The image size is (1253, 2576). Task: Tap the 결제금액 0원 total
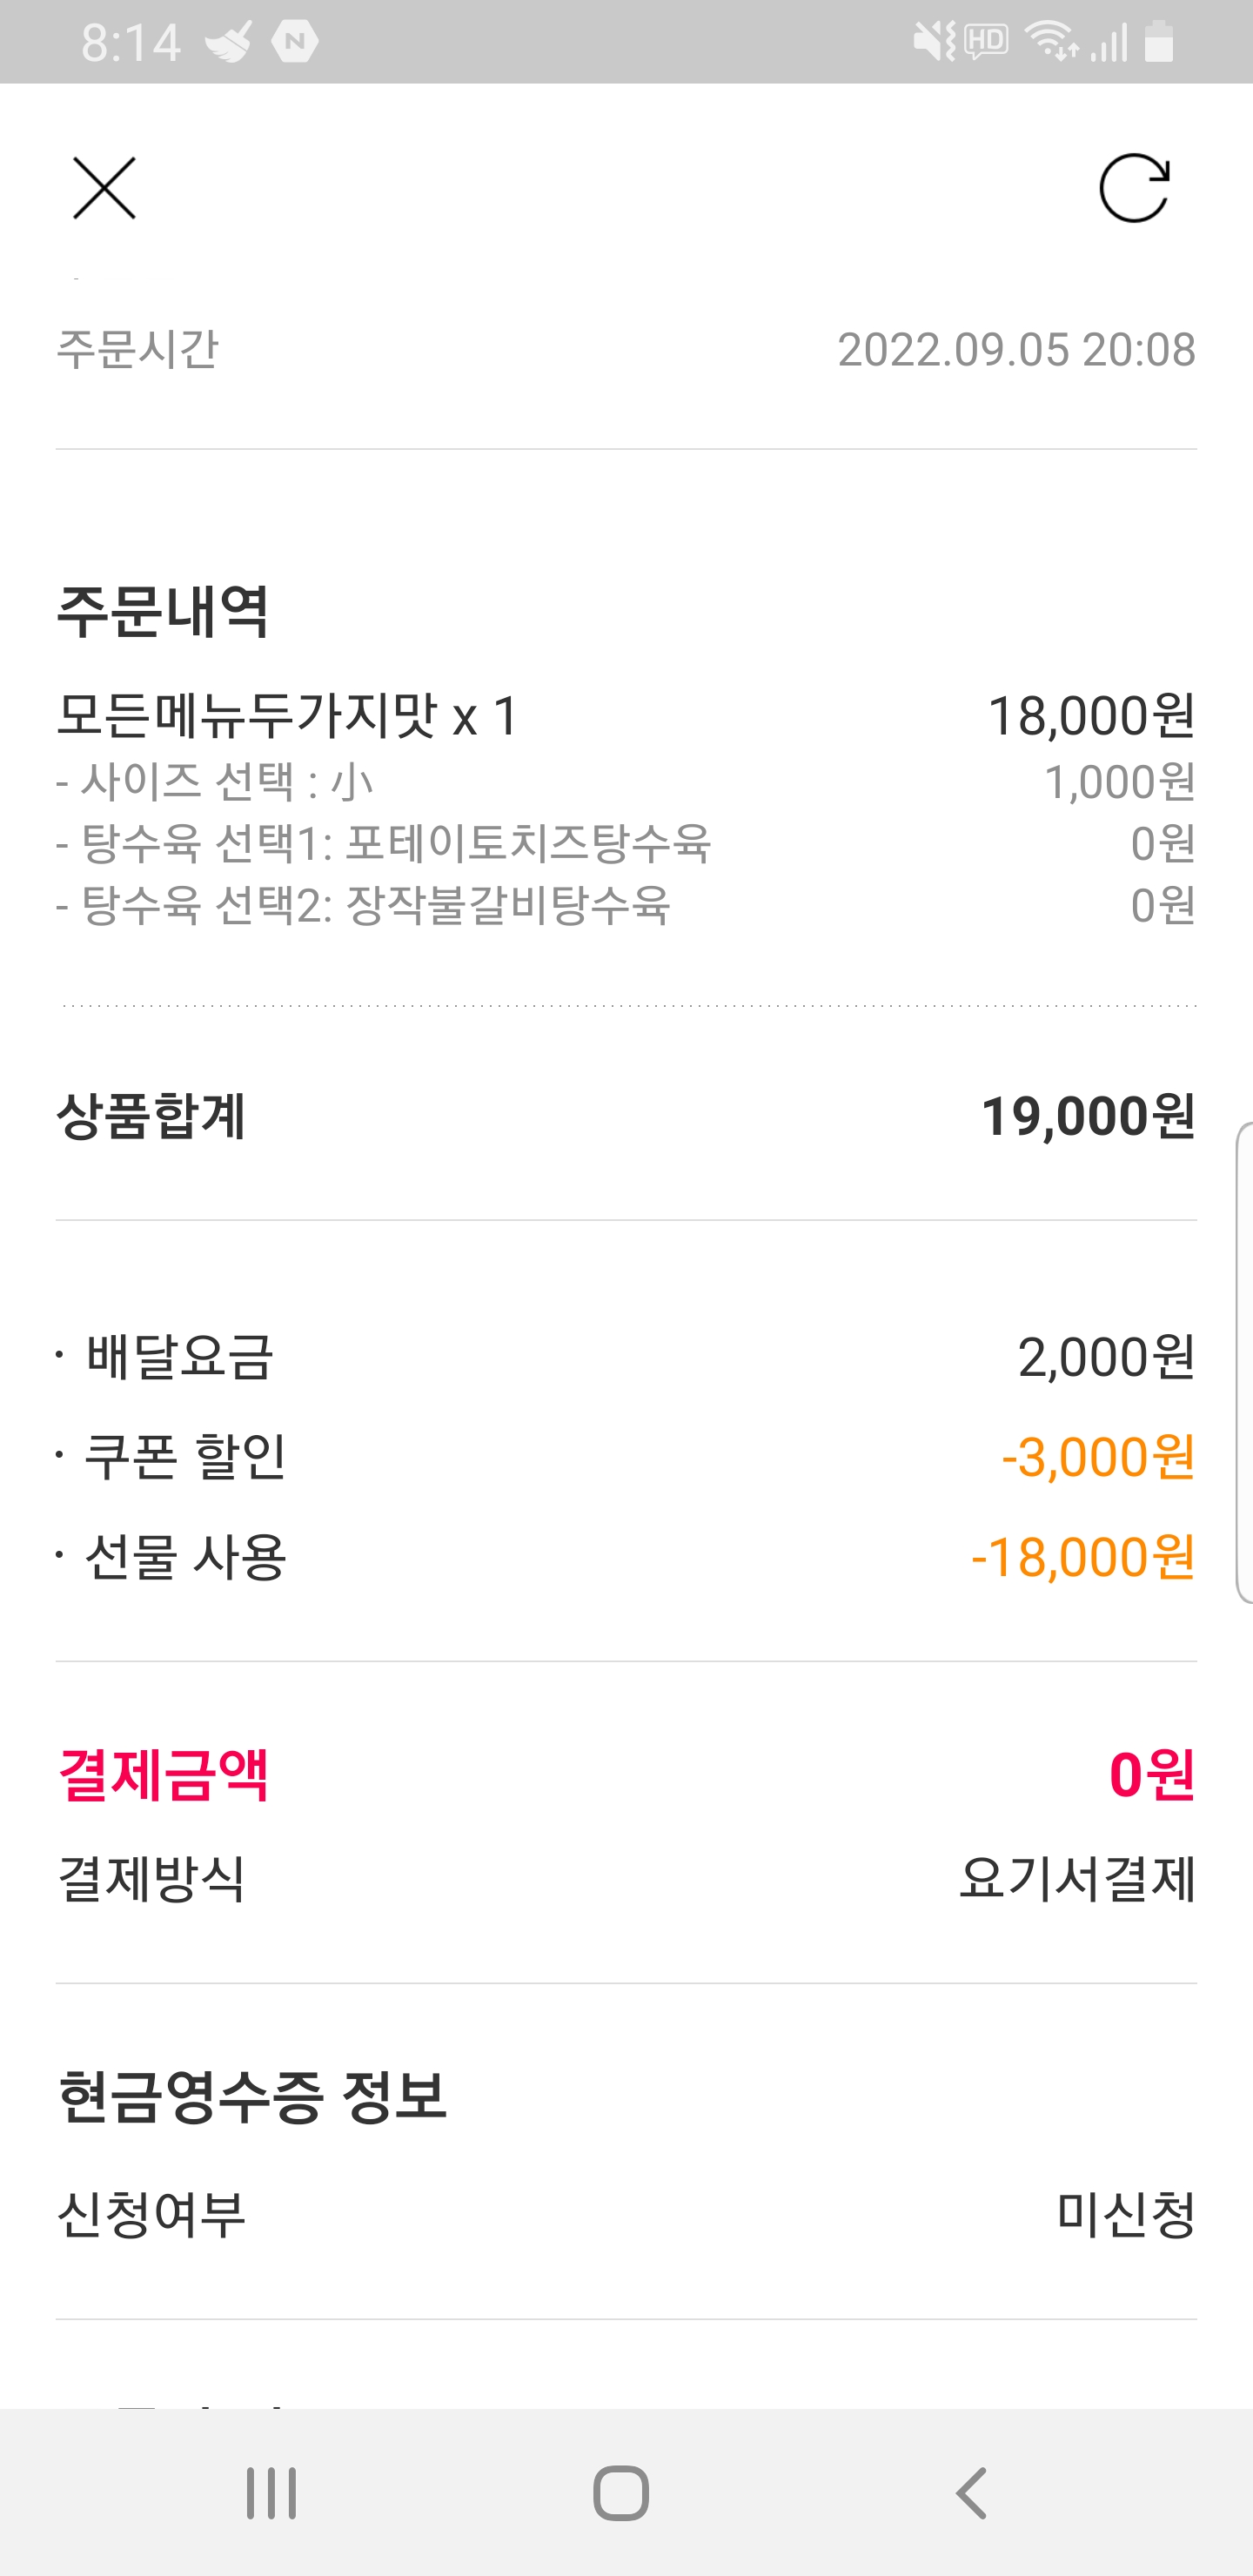pos(626,1775)
